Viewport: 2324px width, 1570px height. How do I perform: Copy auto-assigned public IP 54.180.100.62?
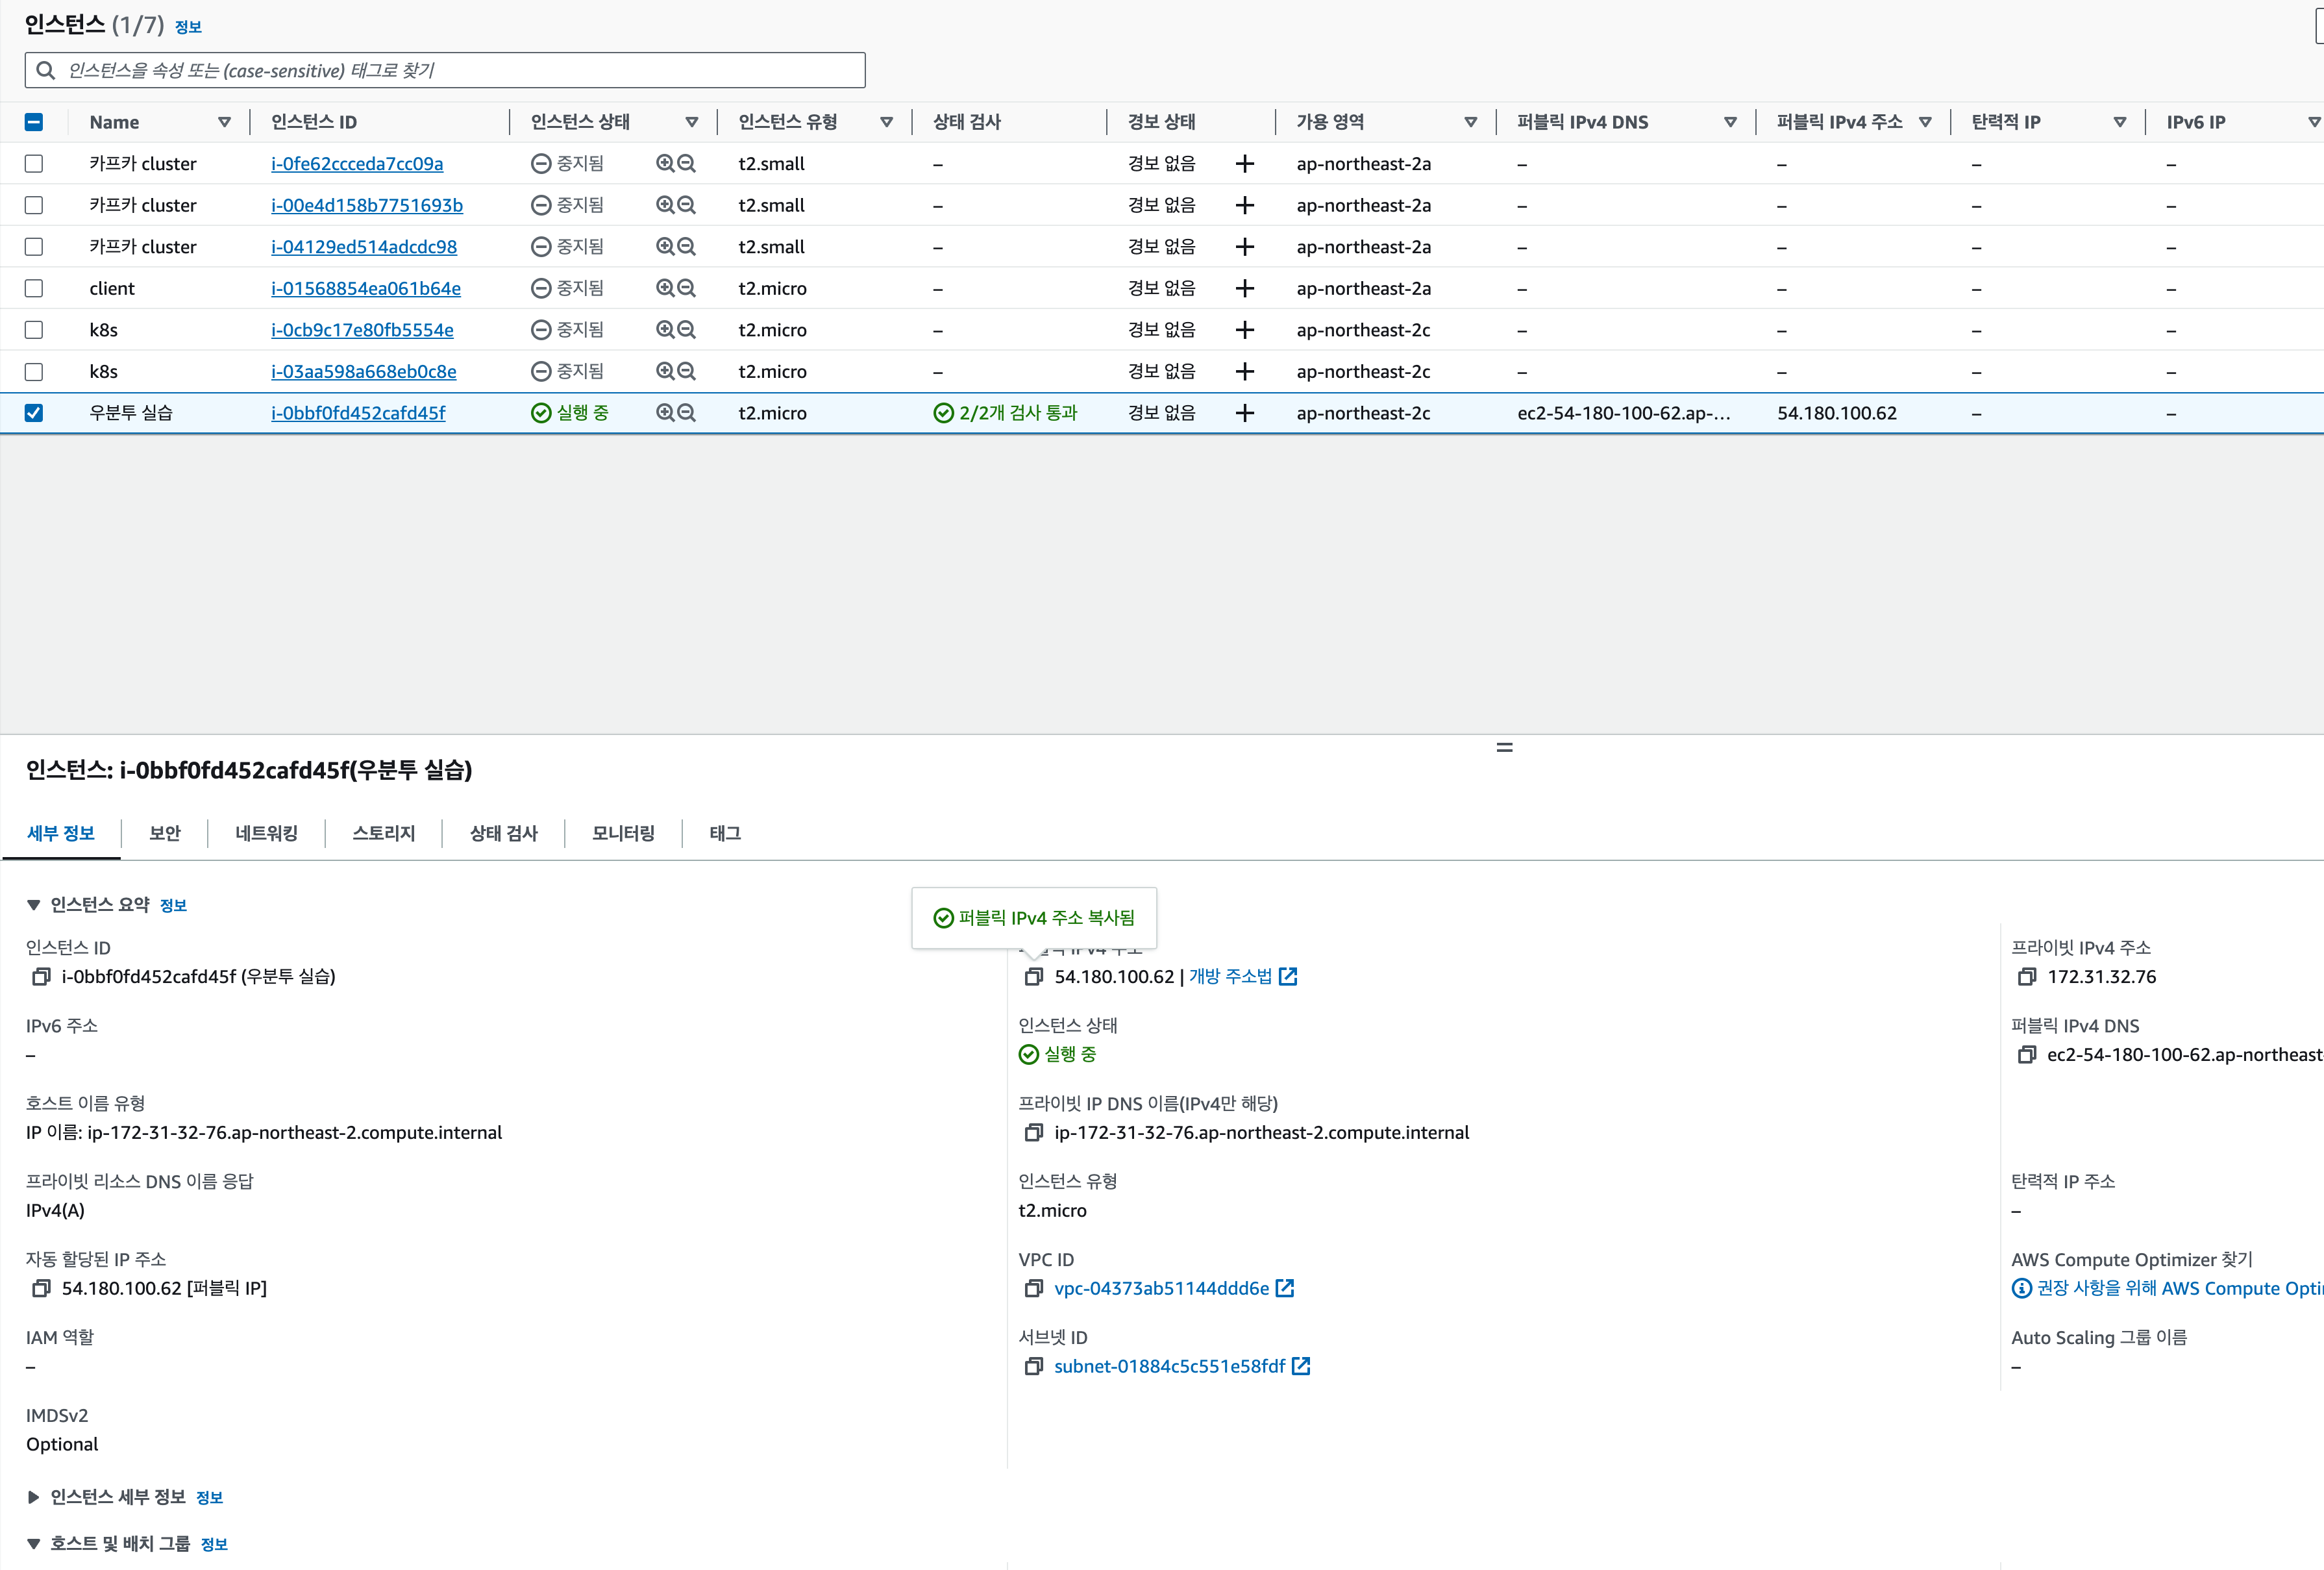41,1289
